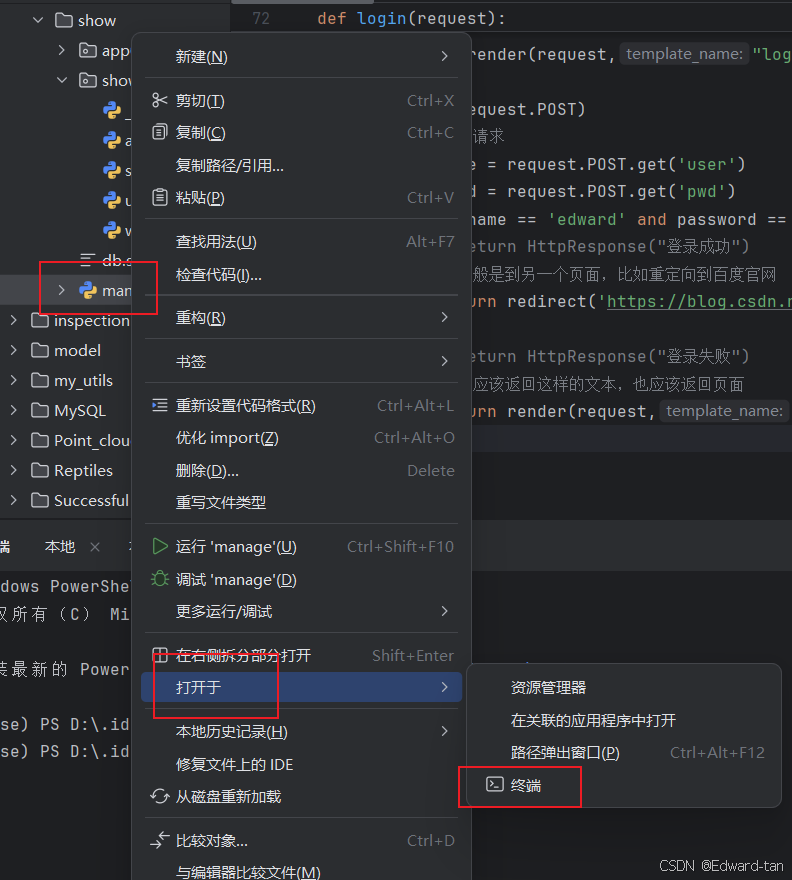The height and width of the screenshot is (880, 792).
Task: Choose 查找用法(U) in the context menu
Action: click(x=301, y=242)
